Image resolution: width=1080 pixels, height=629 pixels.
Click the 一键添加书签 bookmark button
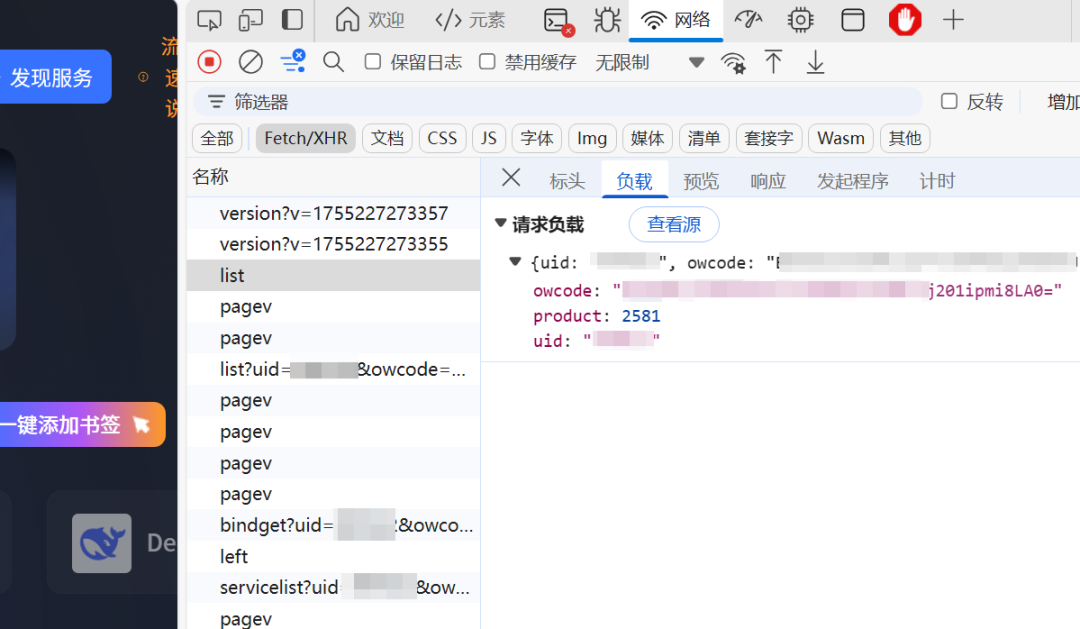coord(82,424)
